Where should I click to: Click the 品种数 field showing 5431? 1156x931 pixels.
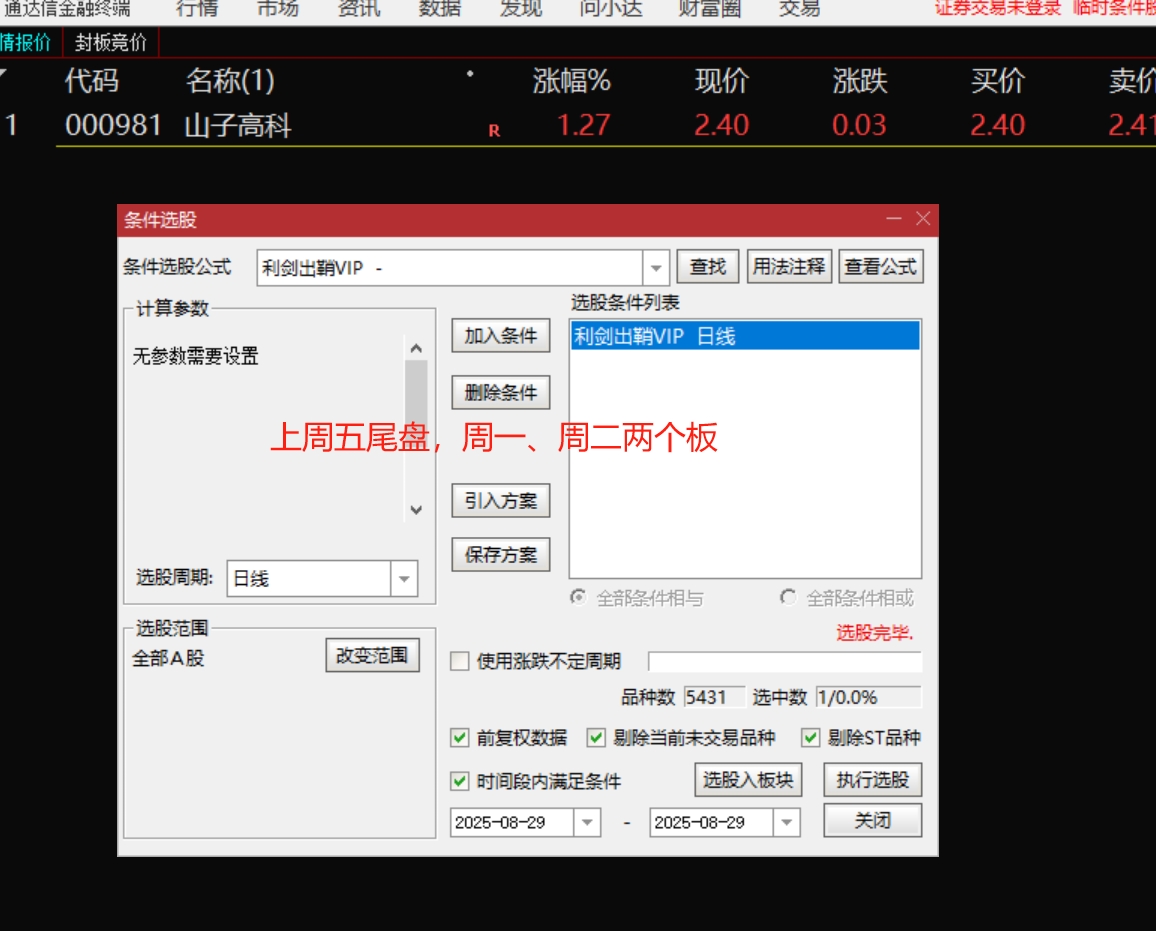point(713,697)
